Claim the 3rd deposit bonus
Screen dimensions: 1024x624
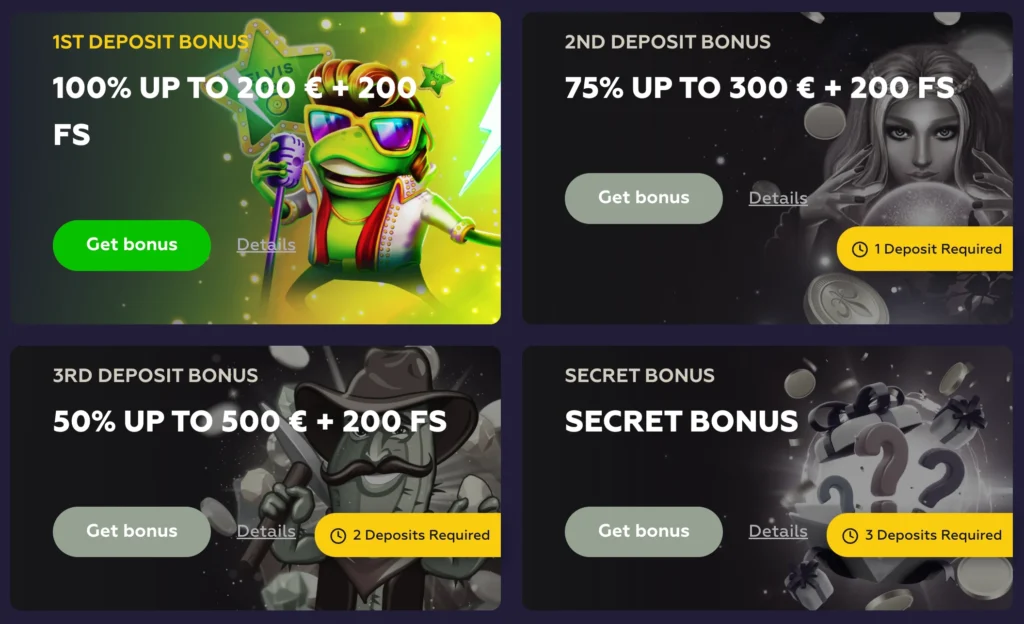click(x=131, y=531)
